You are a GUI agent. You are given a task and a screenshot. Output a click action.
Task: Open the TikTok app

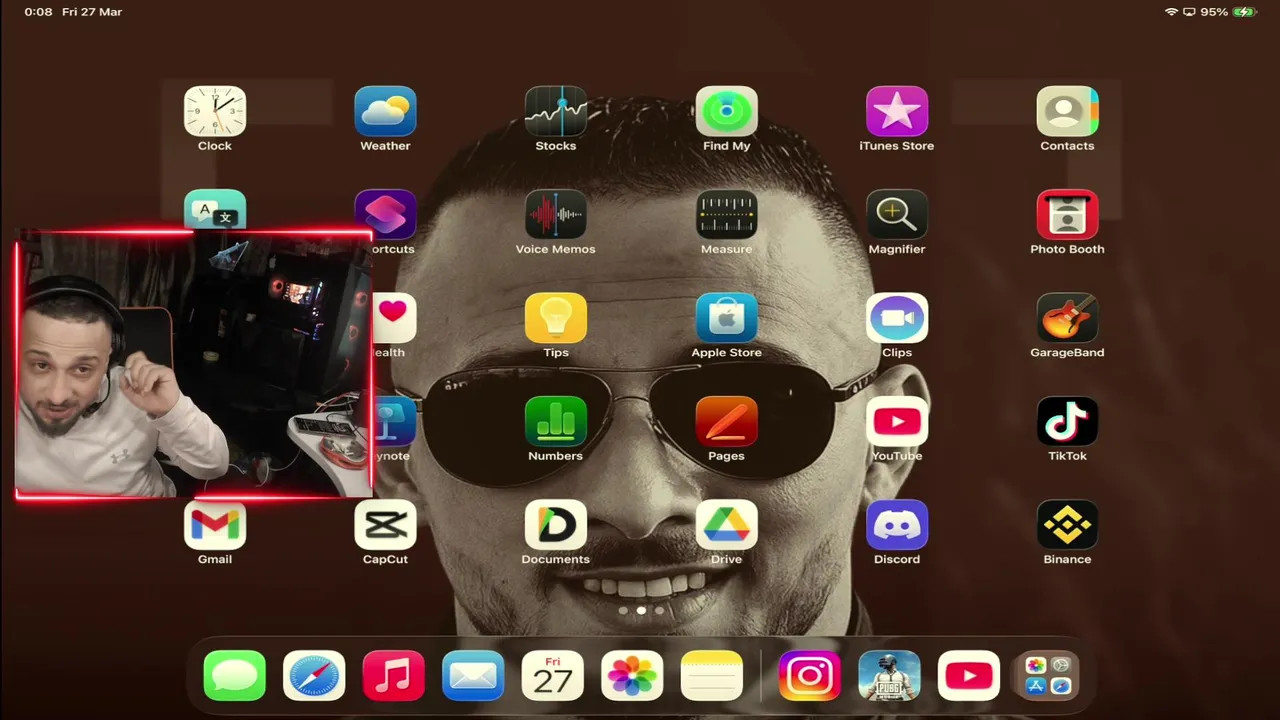pyautogui.click(x=1067, y=421)
